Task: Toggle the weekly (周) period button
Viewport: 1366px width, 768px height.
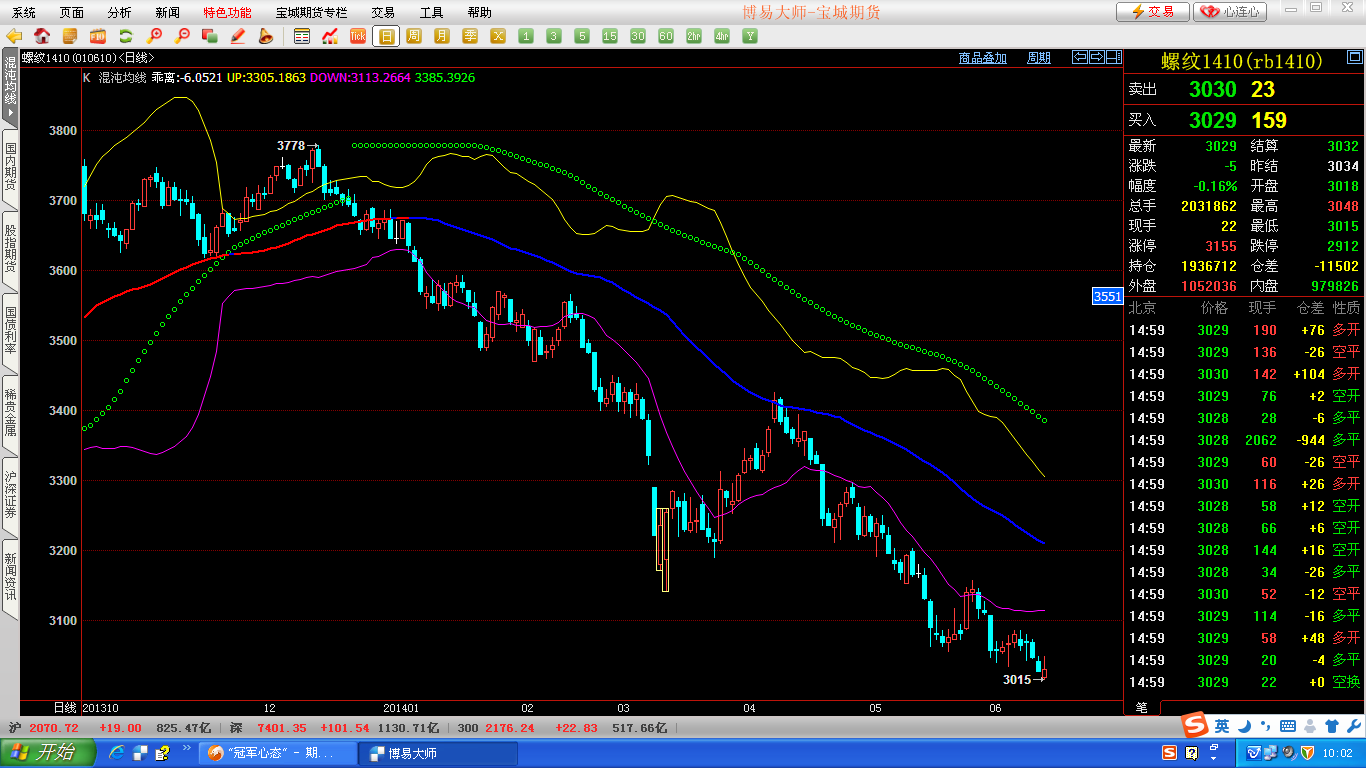Action: click(414, 36)
